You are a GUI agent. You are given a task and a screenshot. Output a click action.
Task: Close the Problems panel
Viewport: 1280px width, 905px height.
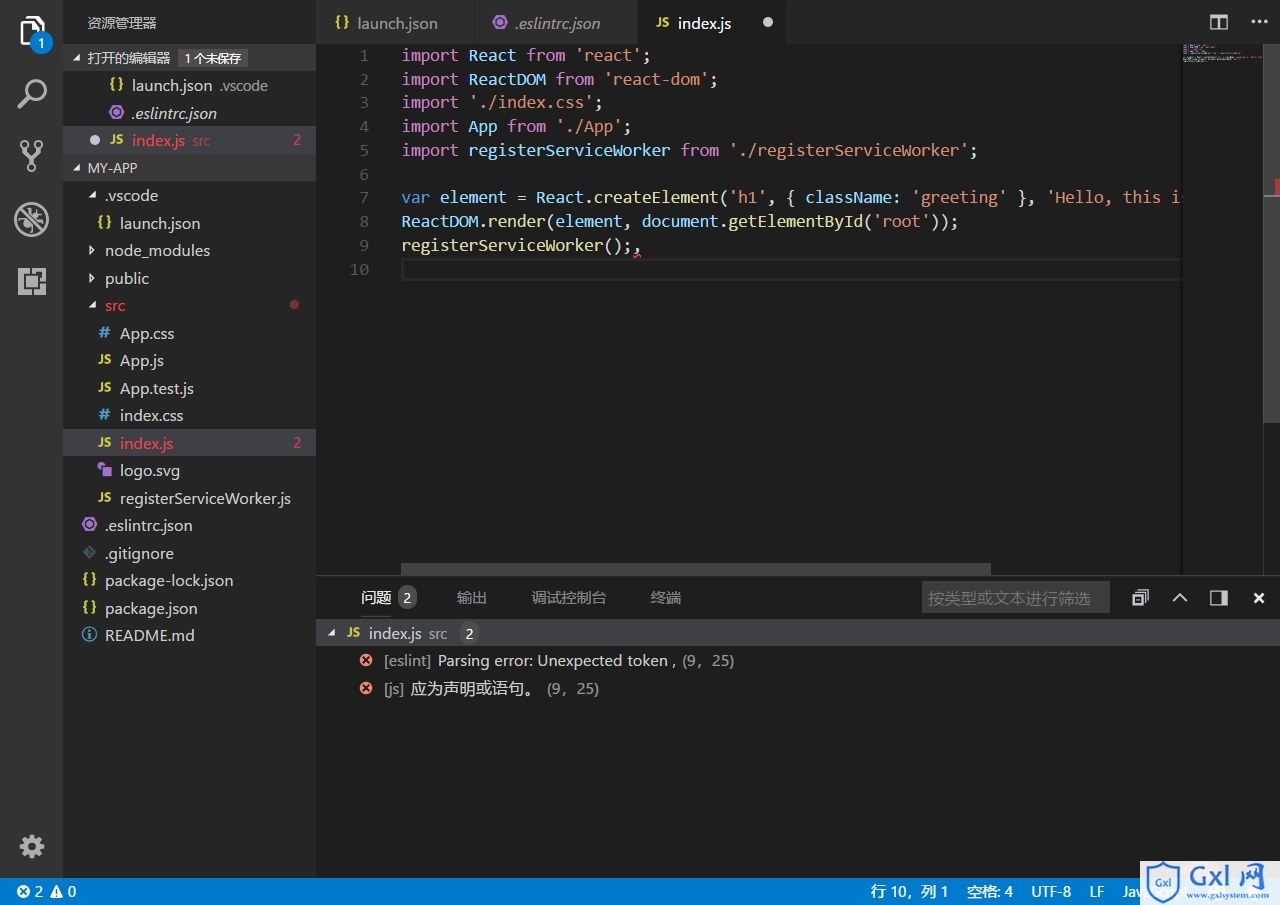coord(1259,598)
